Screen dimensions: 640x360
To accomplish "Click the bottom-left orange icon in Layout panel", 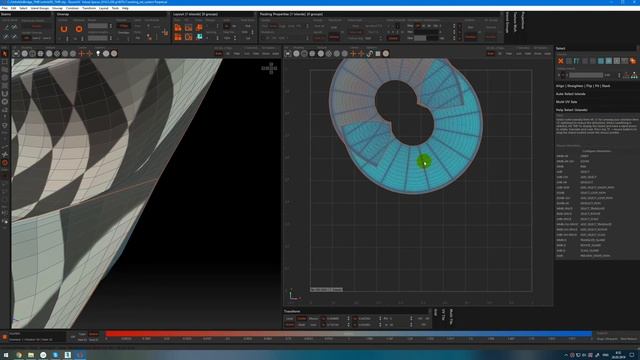I will coord(178,37).
